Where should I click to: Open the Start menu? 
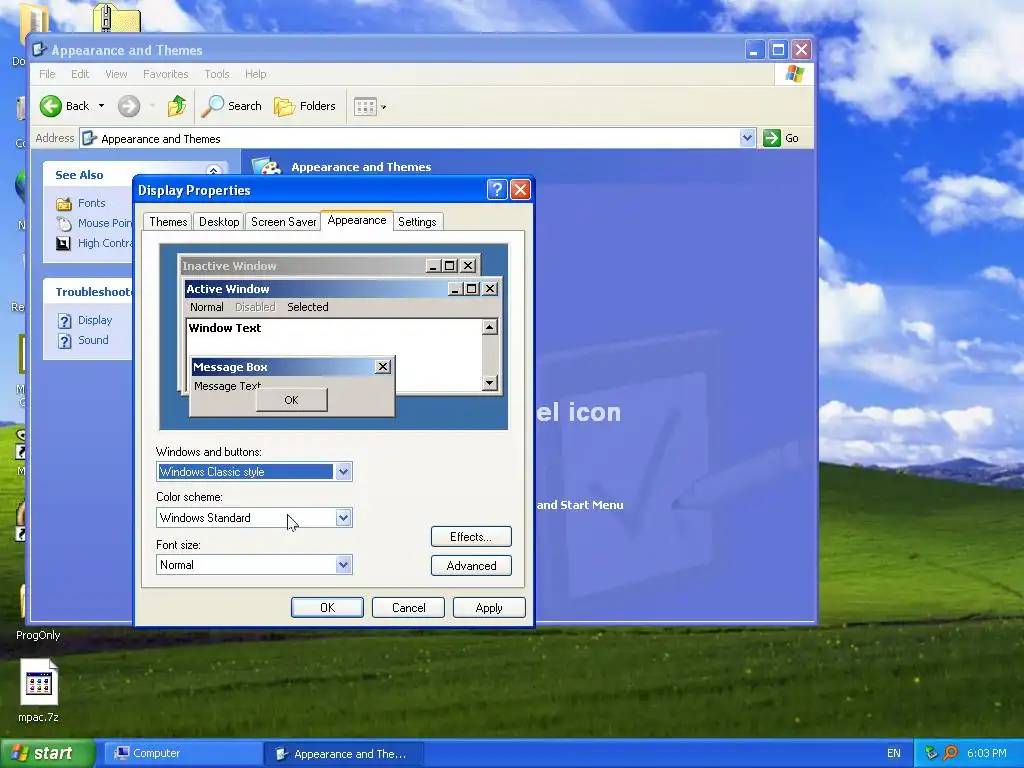pos(46,754)
